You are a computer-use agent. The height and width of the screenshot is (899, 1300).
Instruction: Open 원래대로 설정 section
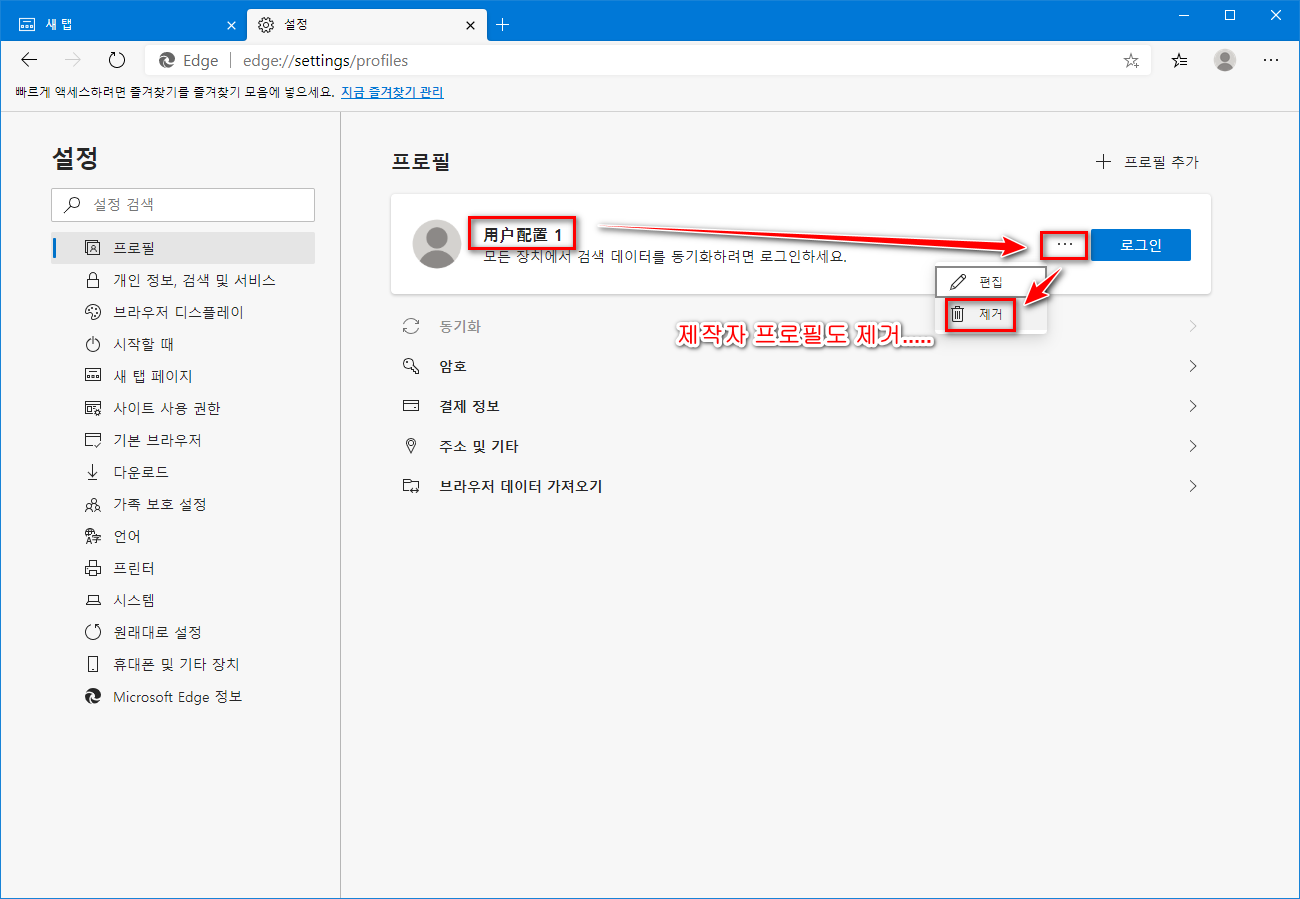[183, 632]
